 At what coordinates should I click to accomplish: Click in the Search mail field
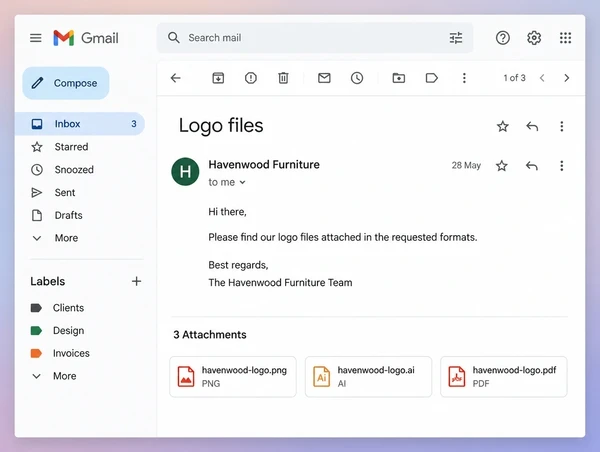pos(315,38)
